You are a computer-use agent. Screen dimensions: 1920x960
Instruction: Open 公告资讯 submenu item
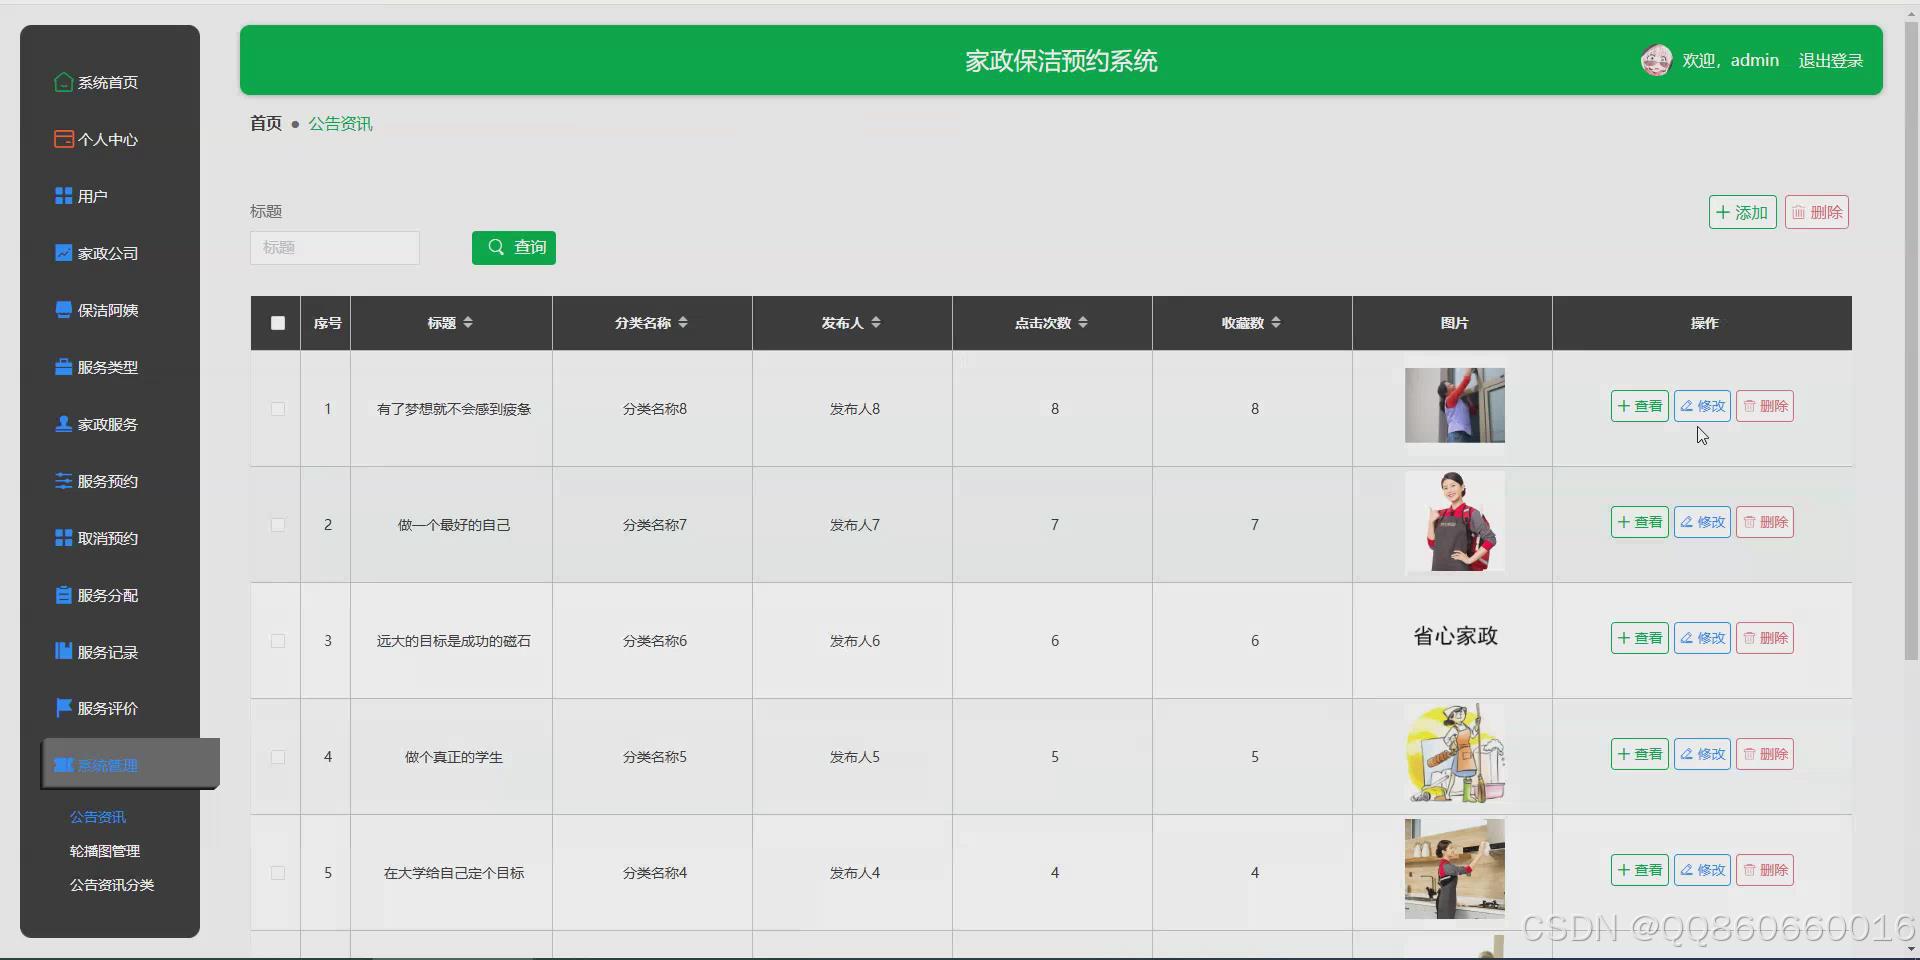coord(98,817)
